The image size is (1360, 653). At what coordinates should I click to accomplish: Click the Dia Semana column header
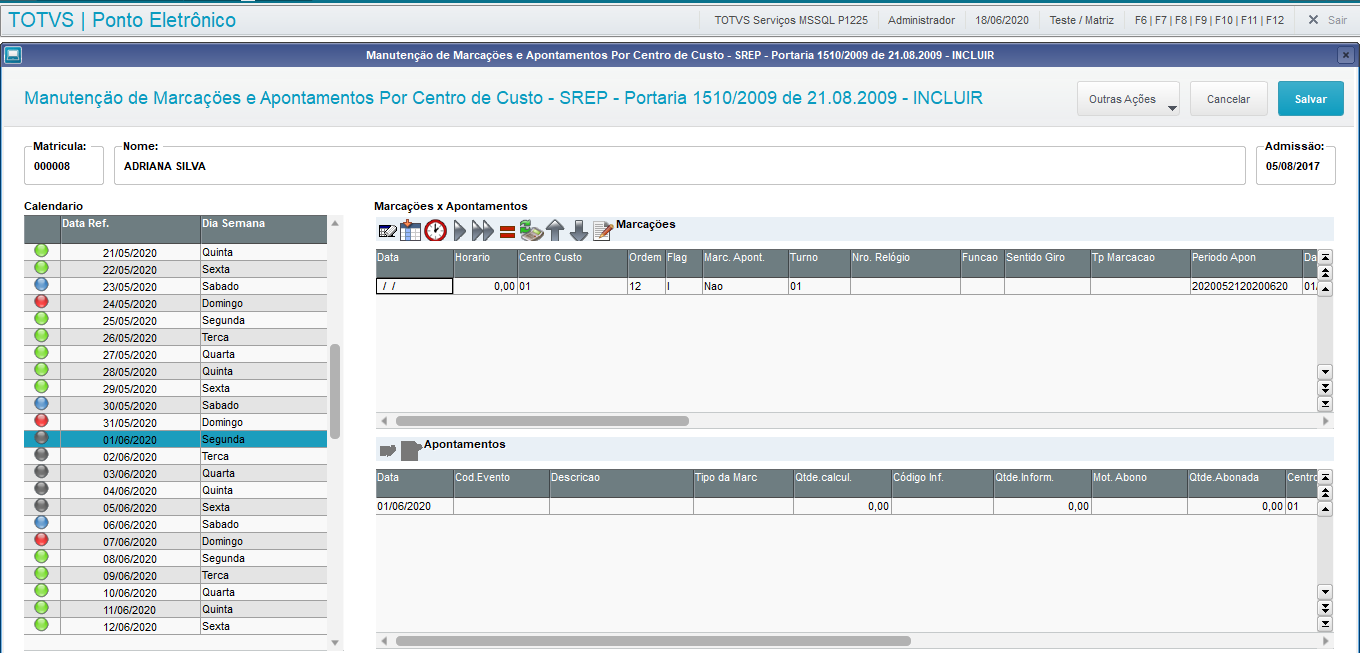coord(263,229)
